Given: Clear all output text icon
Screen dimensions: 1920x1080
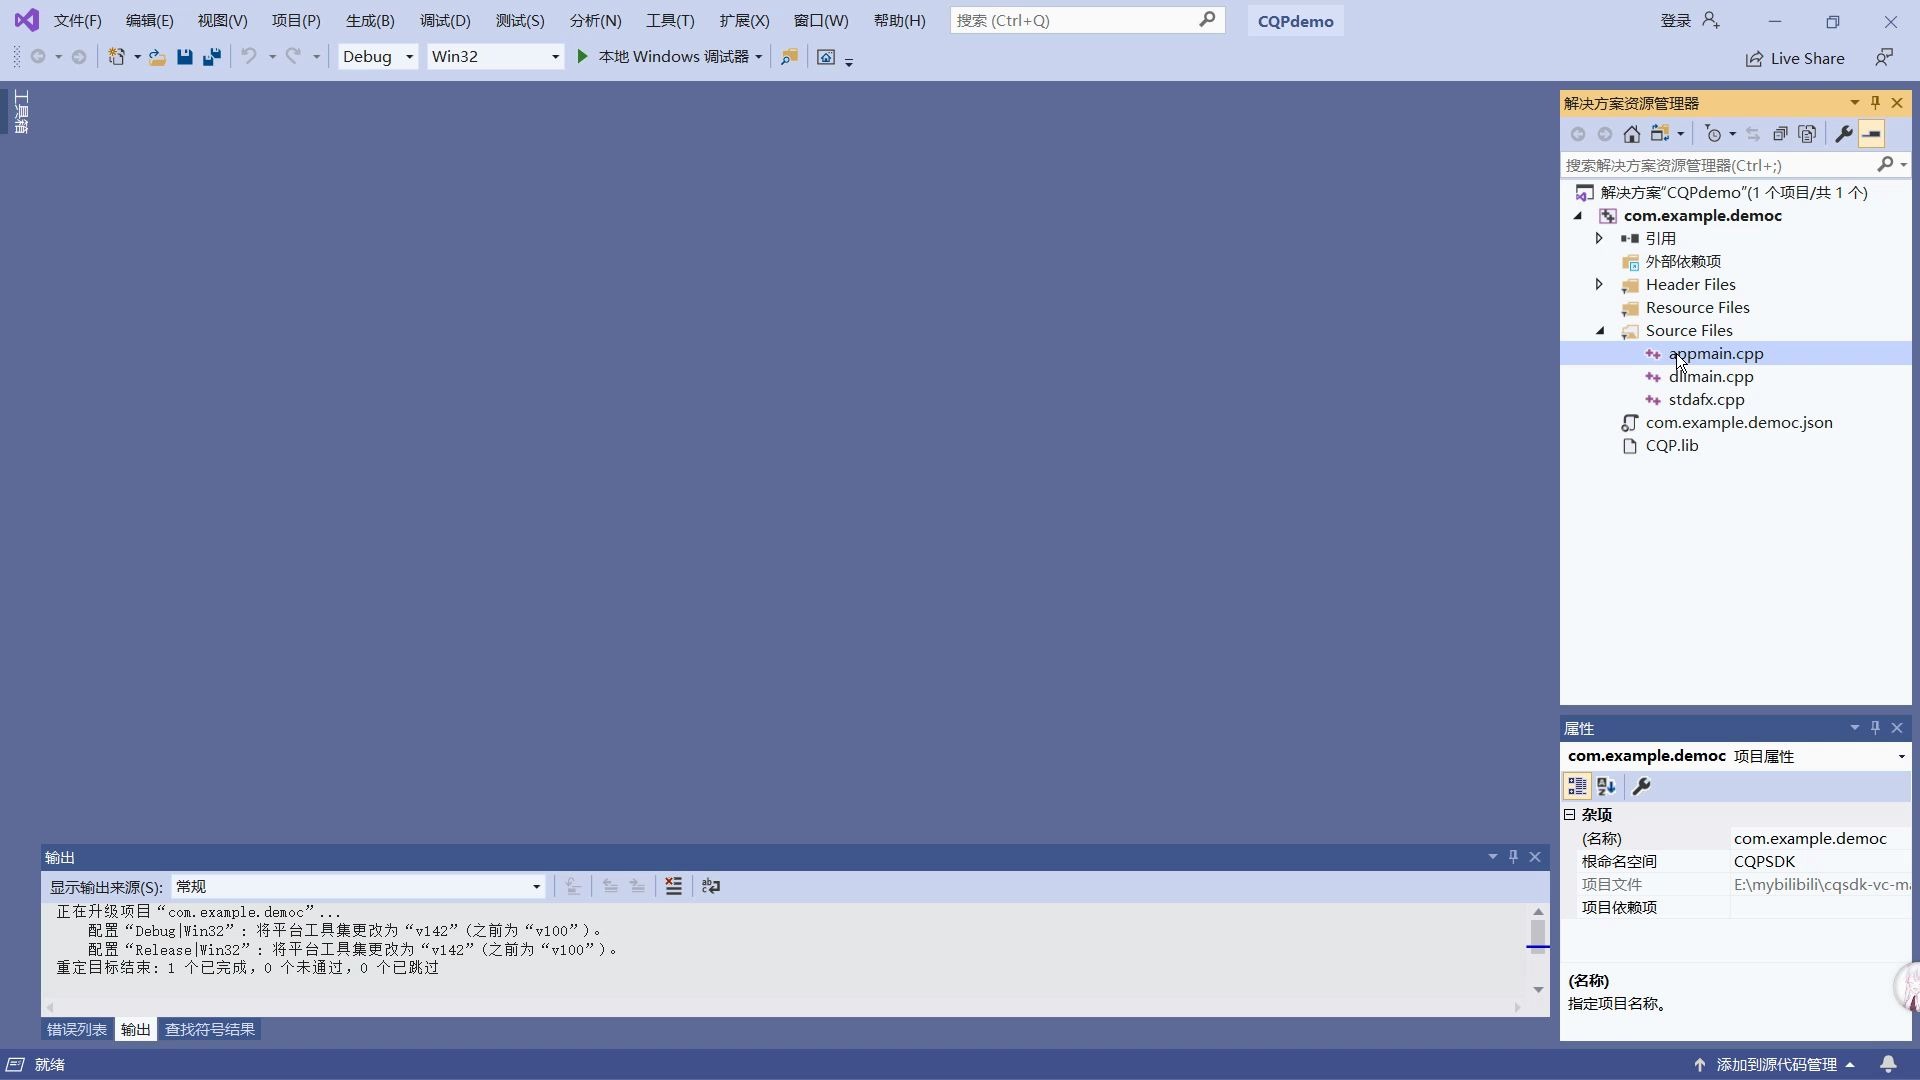Looking at the screenshot, I should (x=674, y=886).
